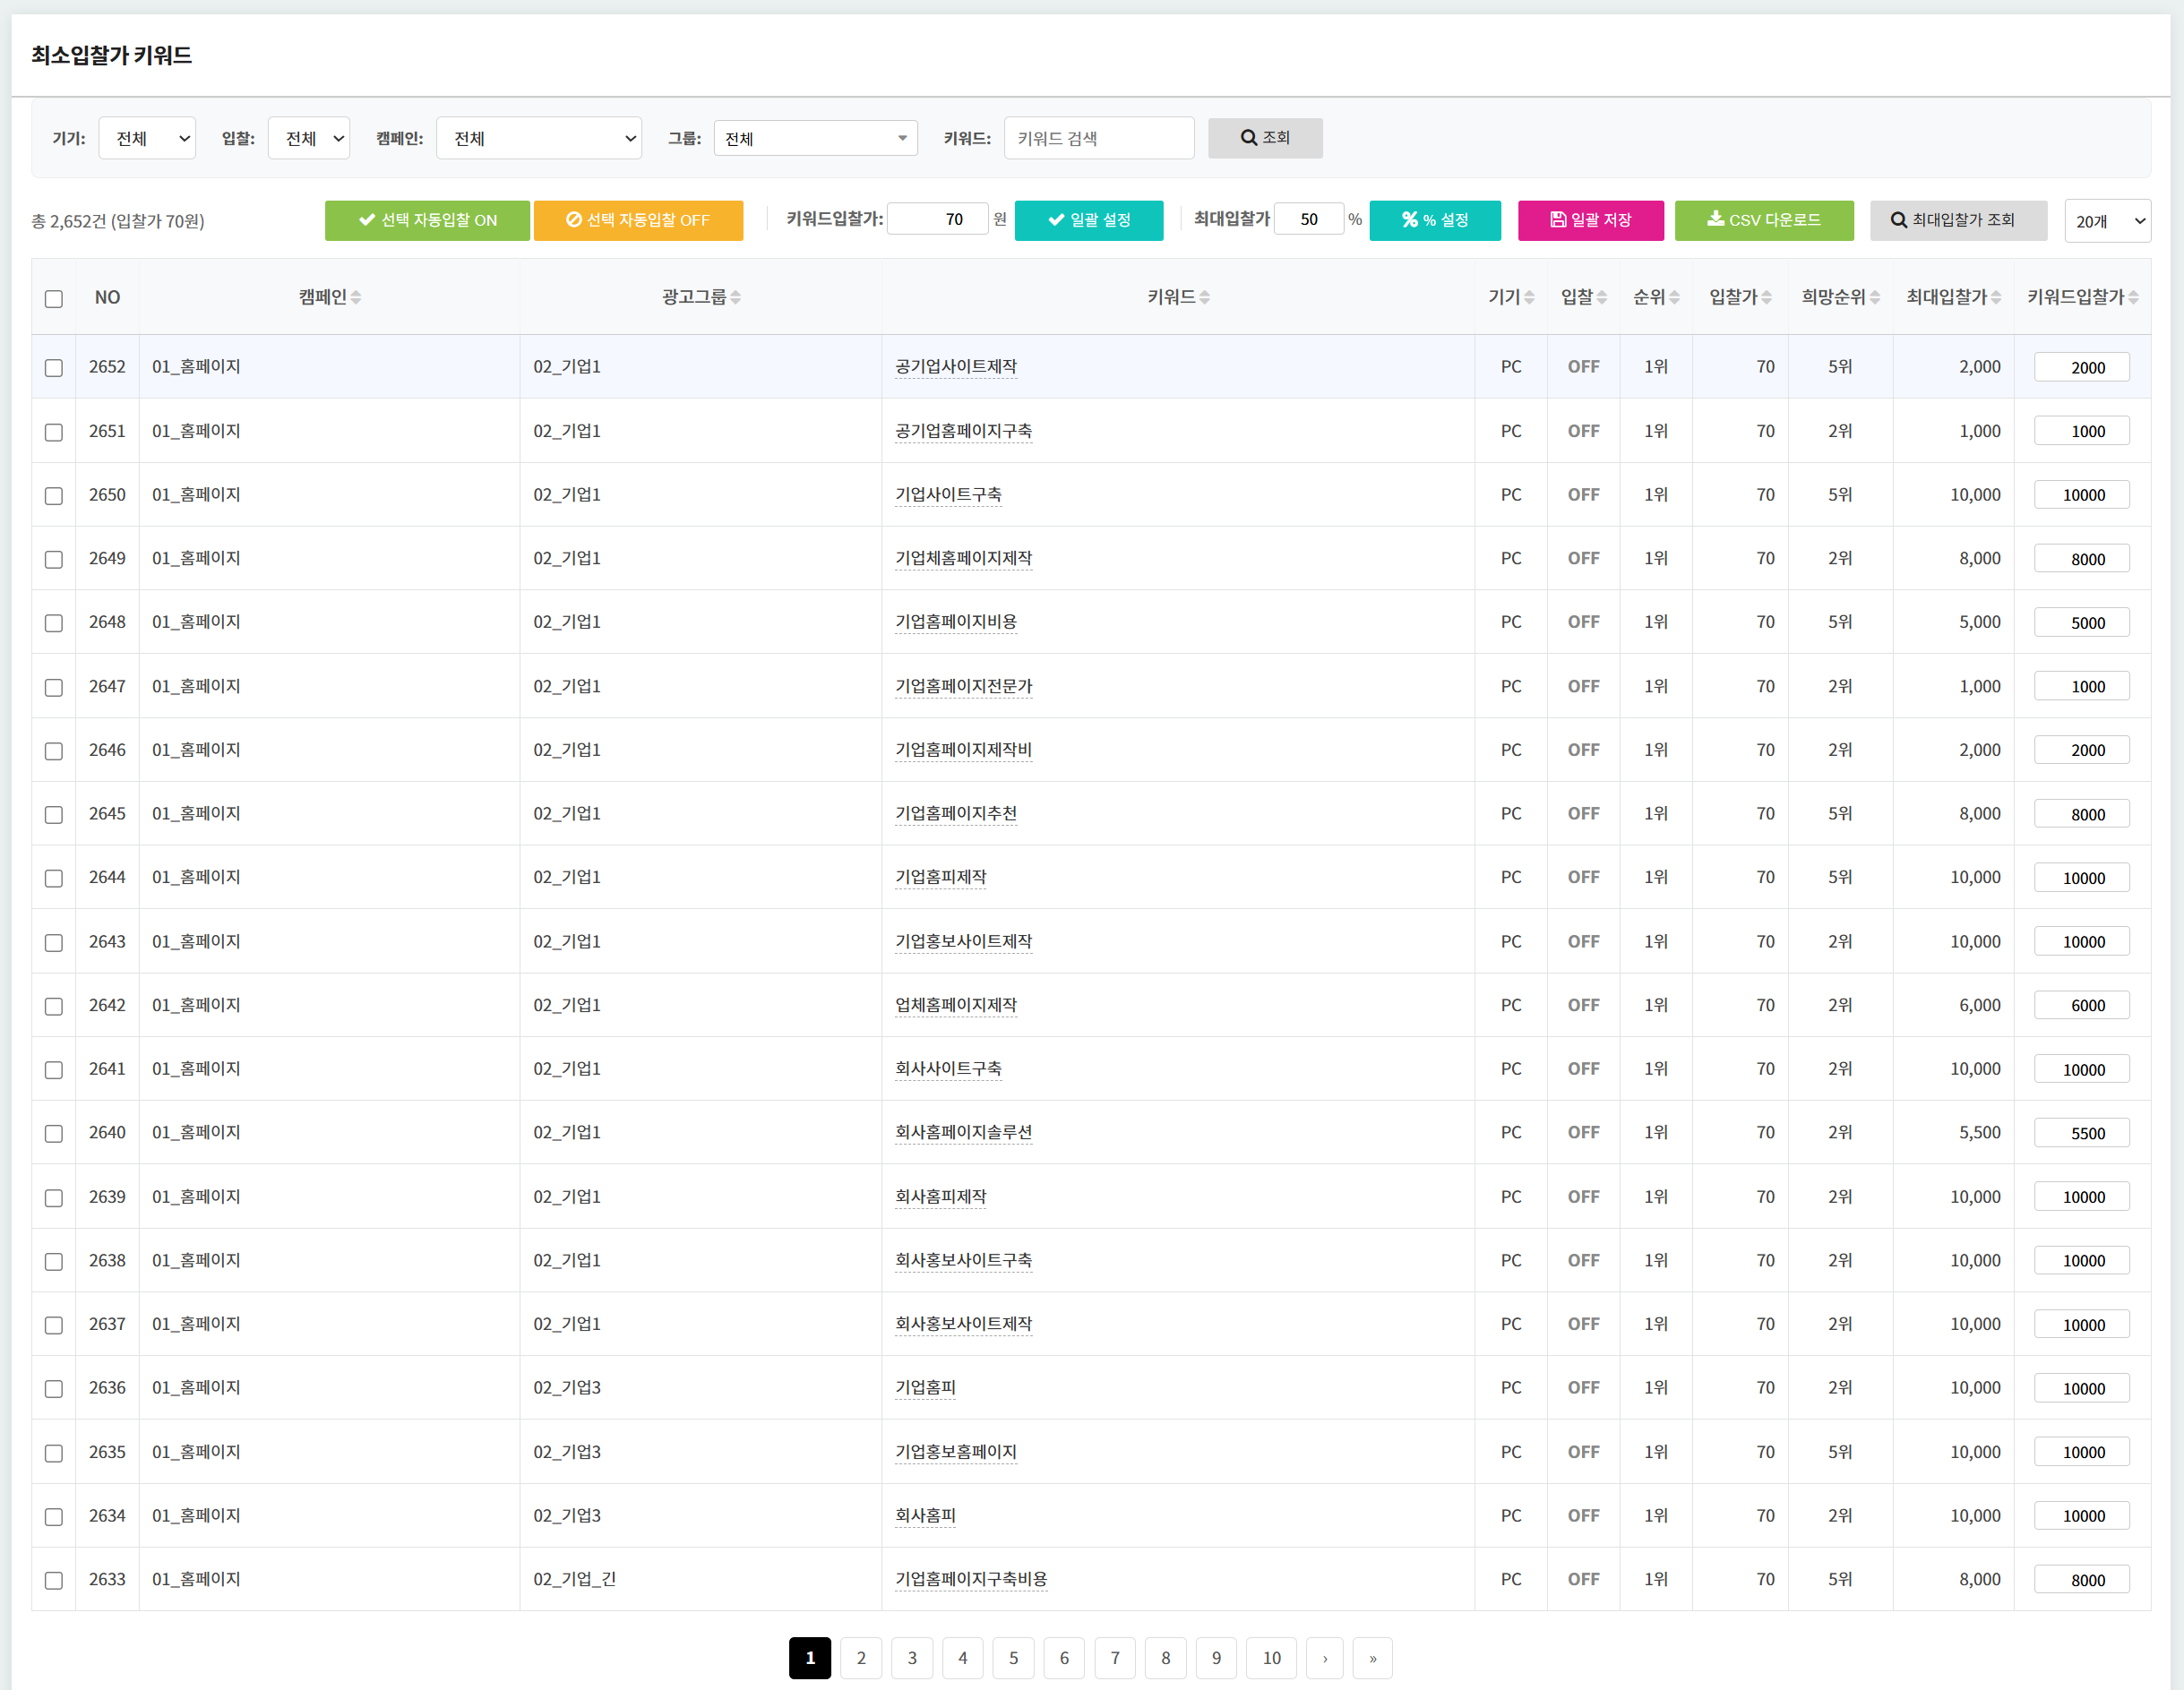Click CSV 다운로드 download button
Image resolution: width=2184 pixels, height=1690 pixels.
1763,220
